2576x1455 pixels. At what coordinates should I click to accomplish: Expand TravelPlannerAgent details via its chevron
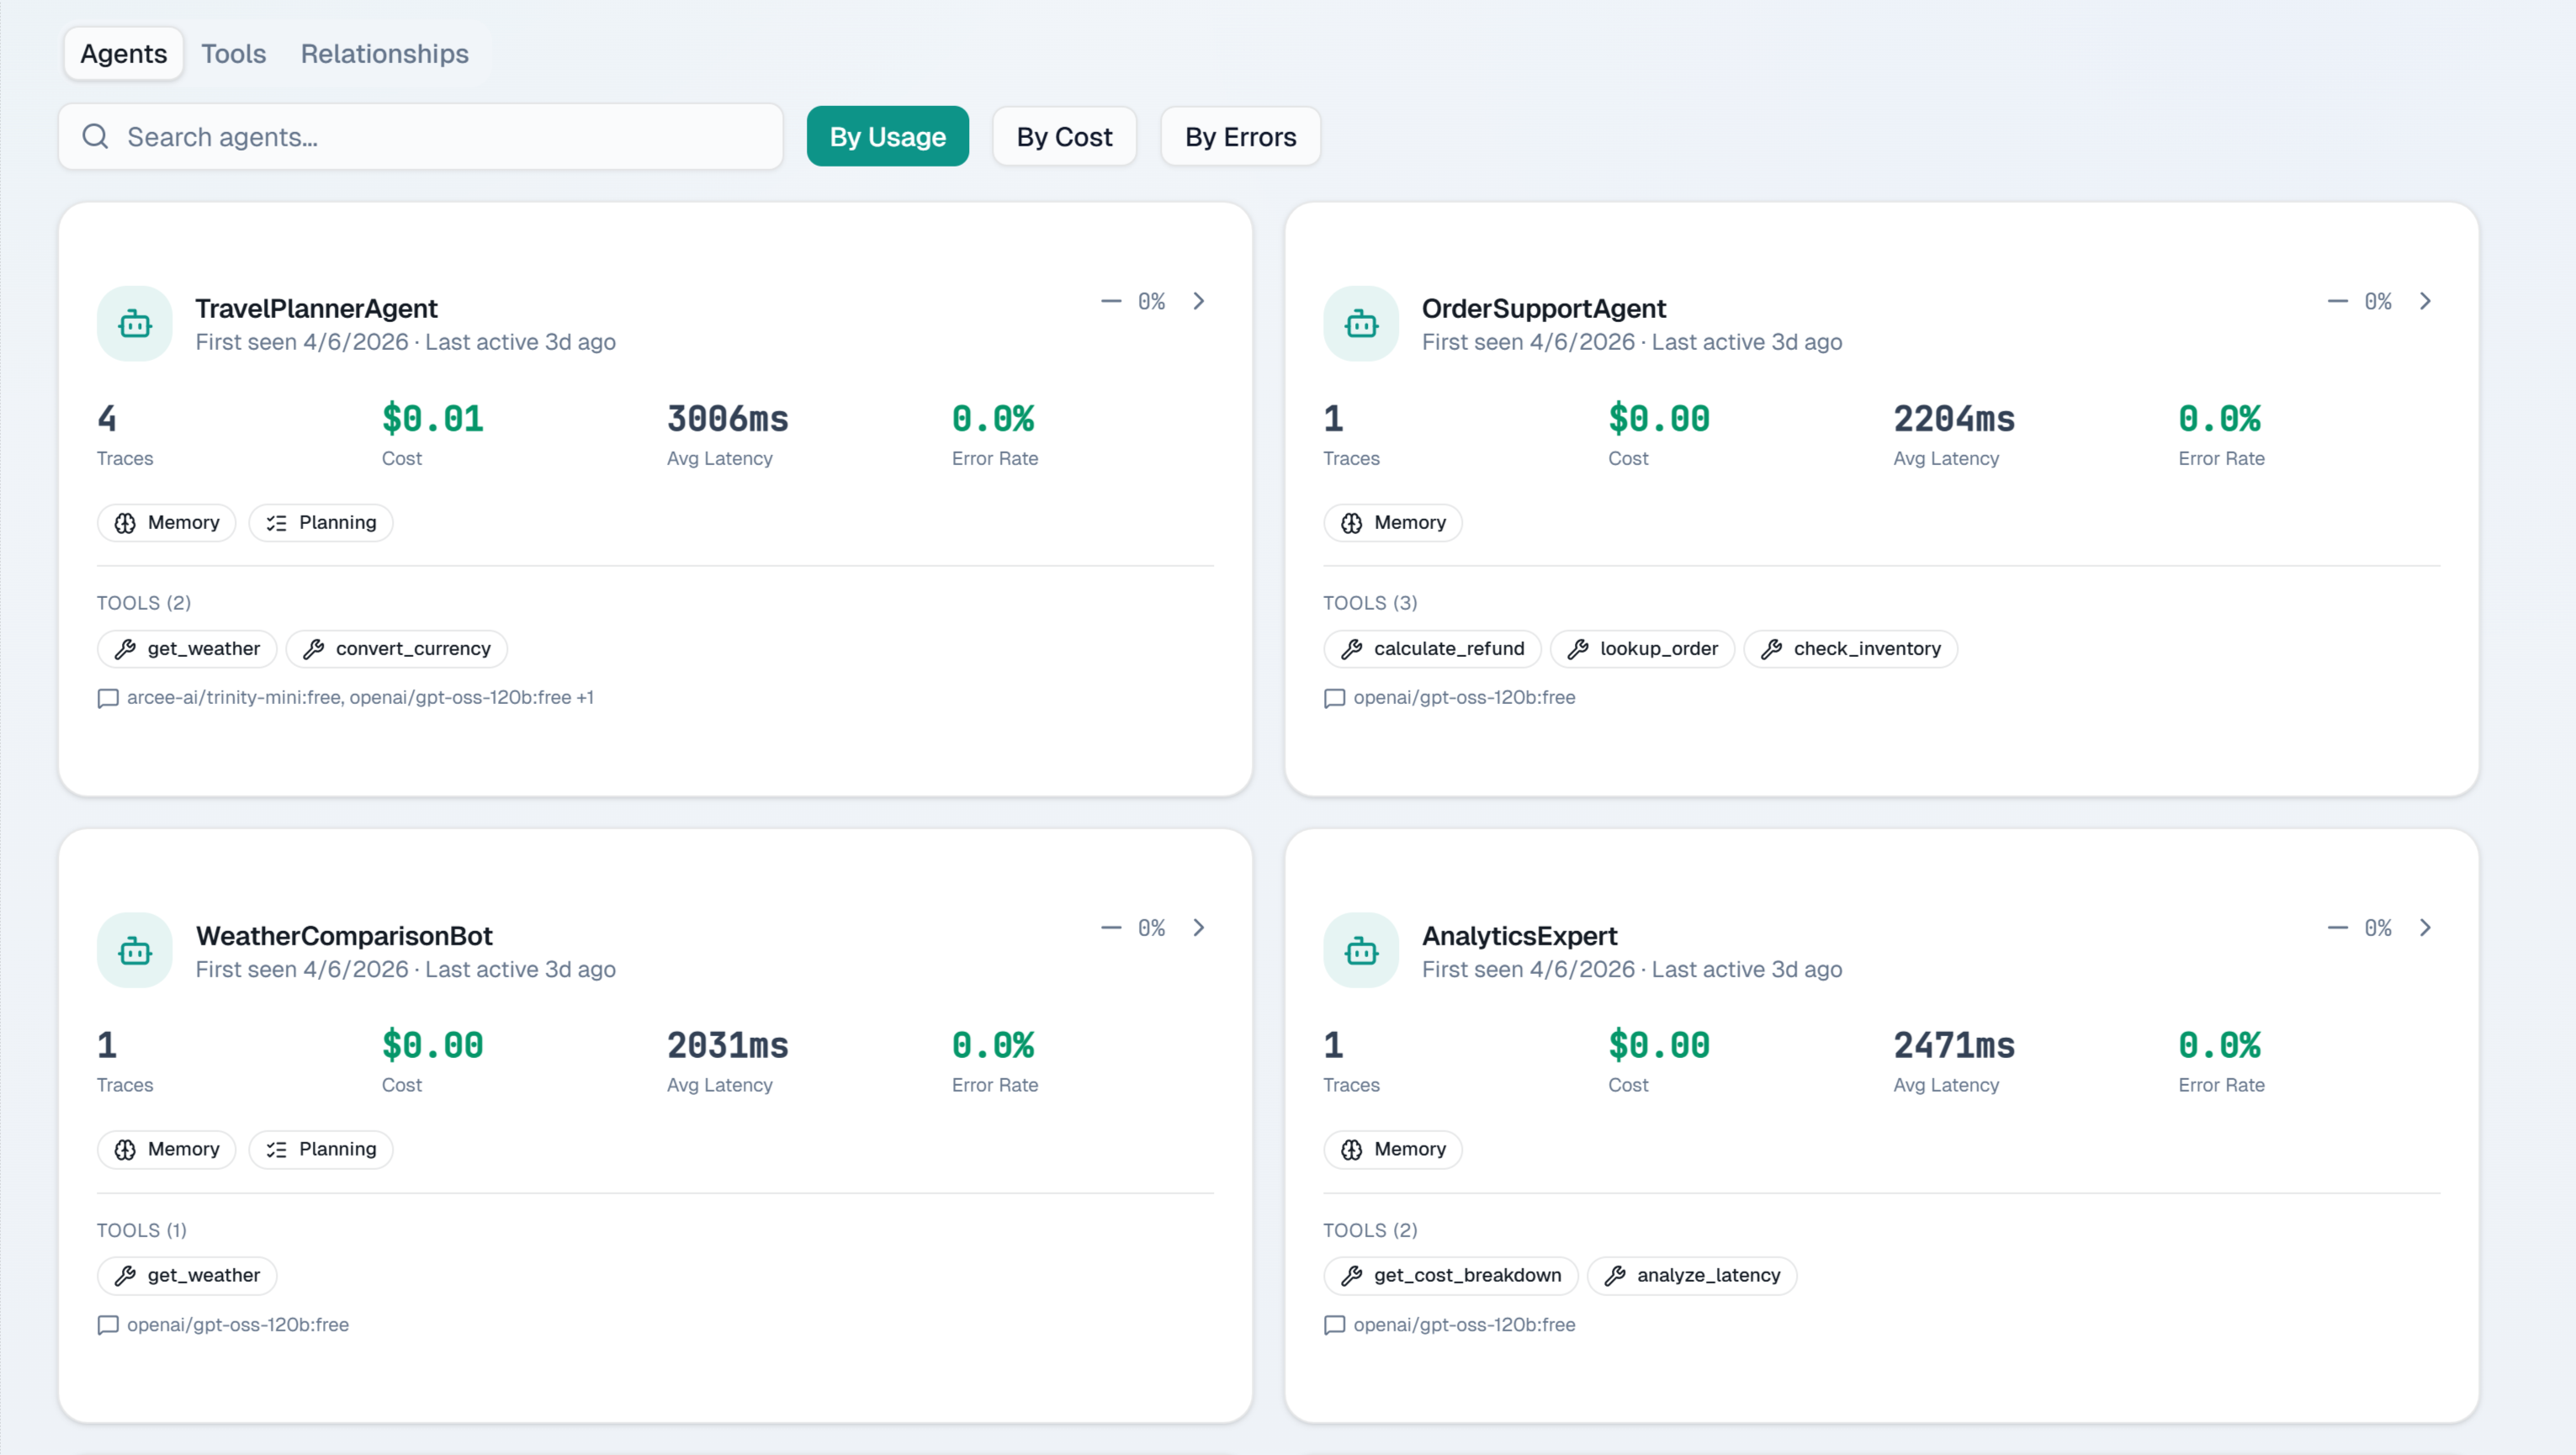(x=1198, y=300)
